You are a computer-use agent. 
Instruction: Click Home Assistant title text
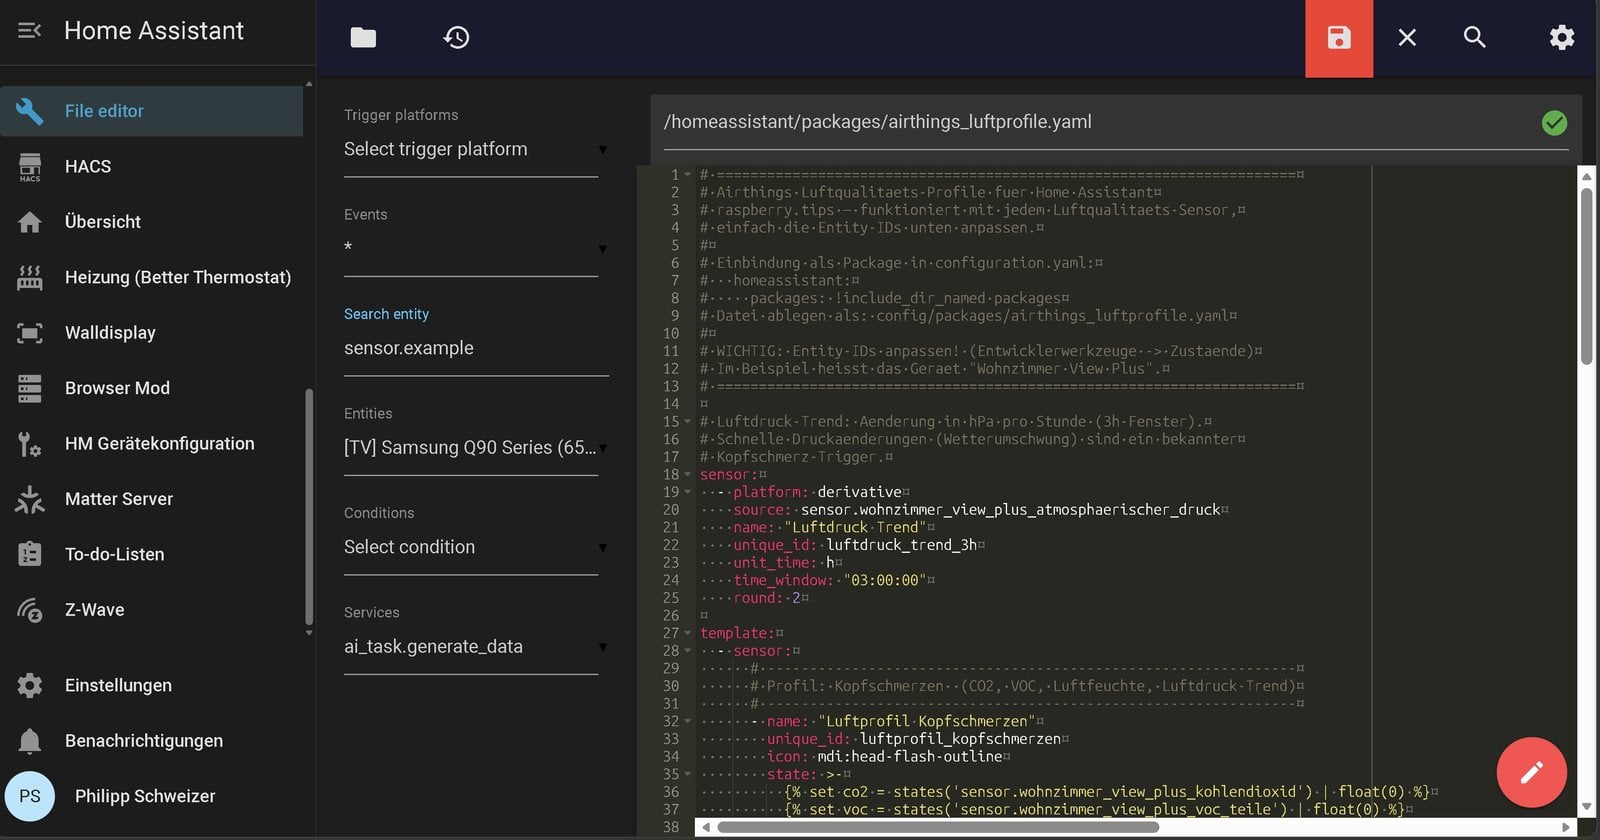[x=154, y=31]
